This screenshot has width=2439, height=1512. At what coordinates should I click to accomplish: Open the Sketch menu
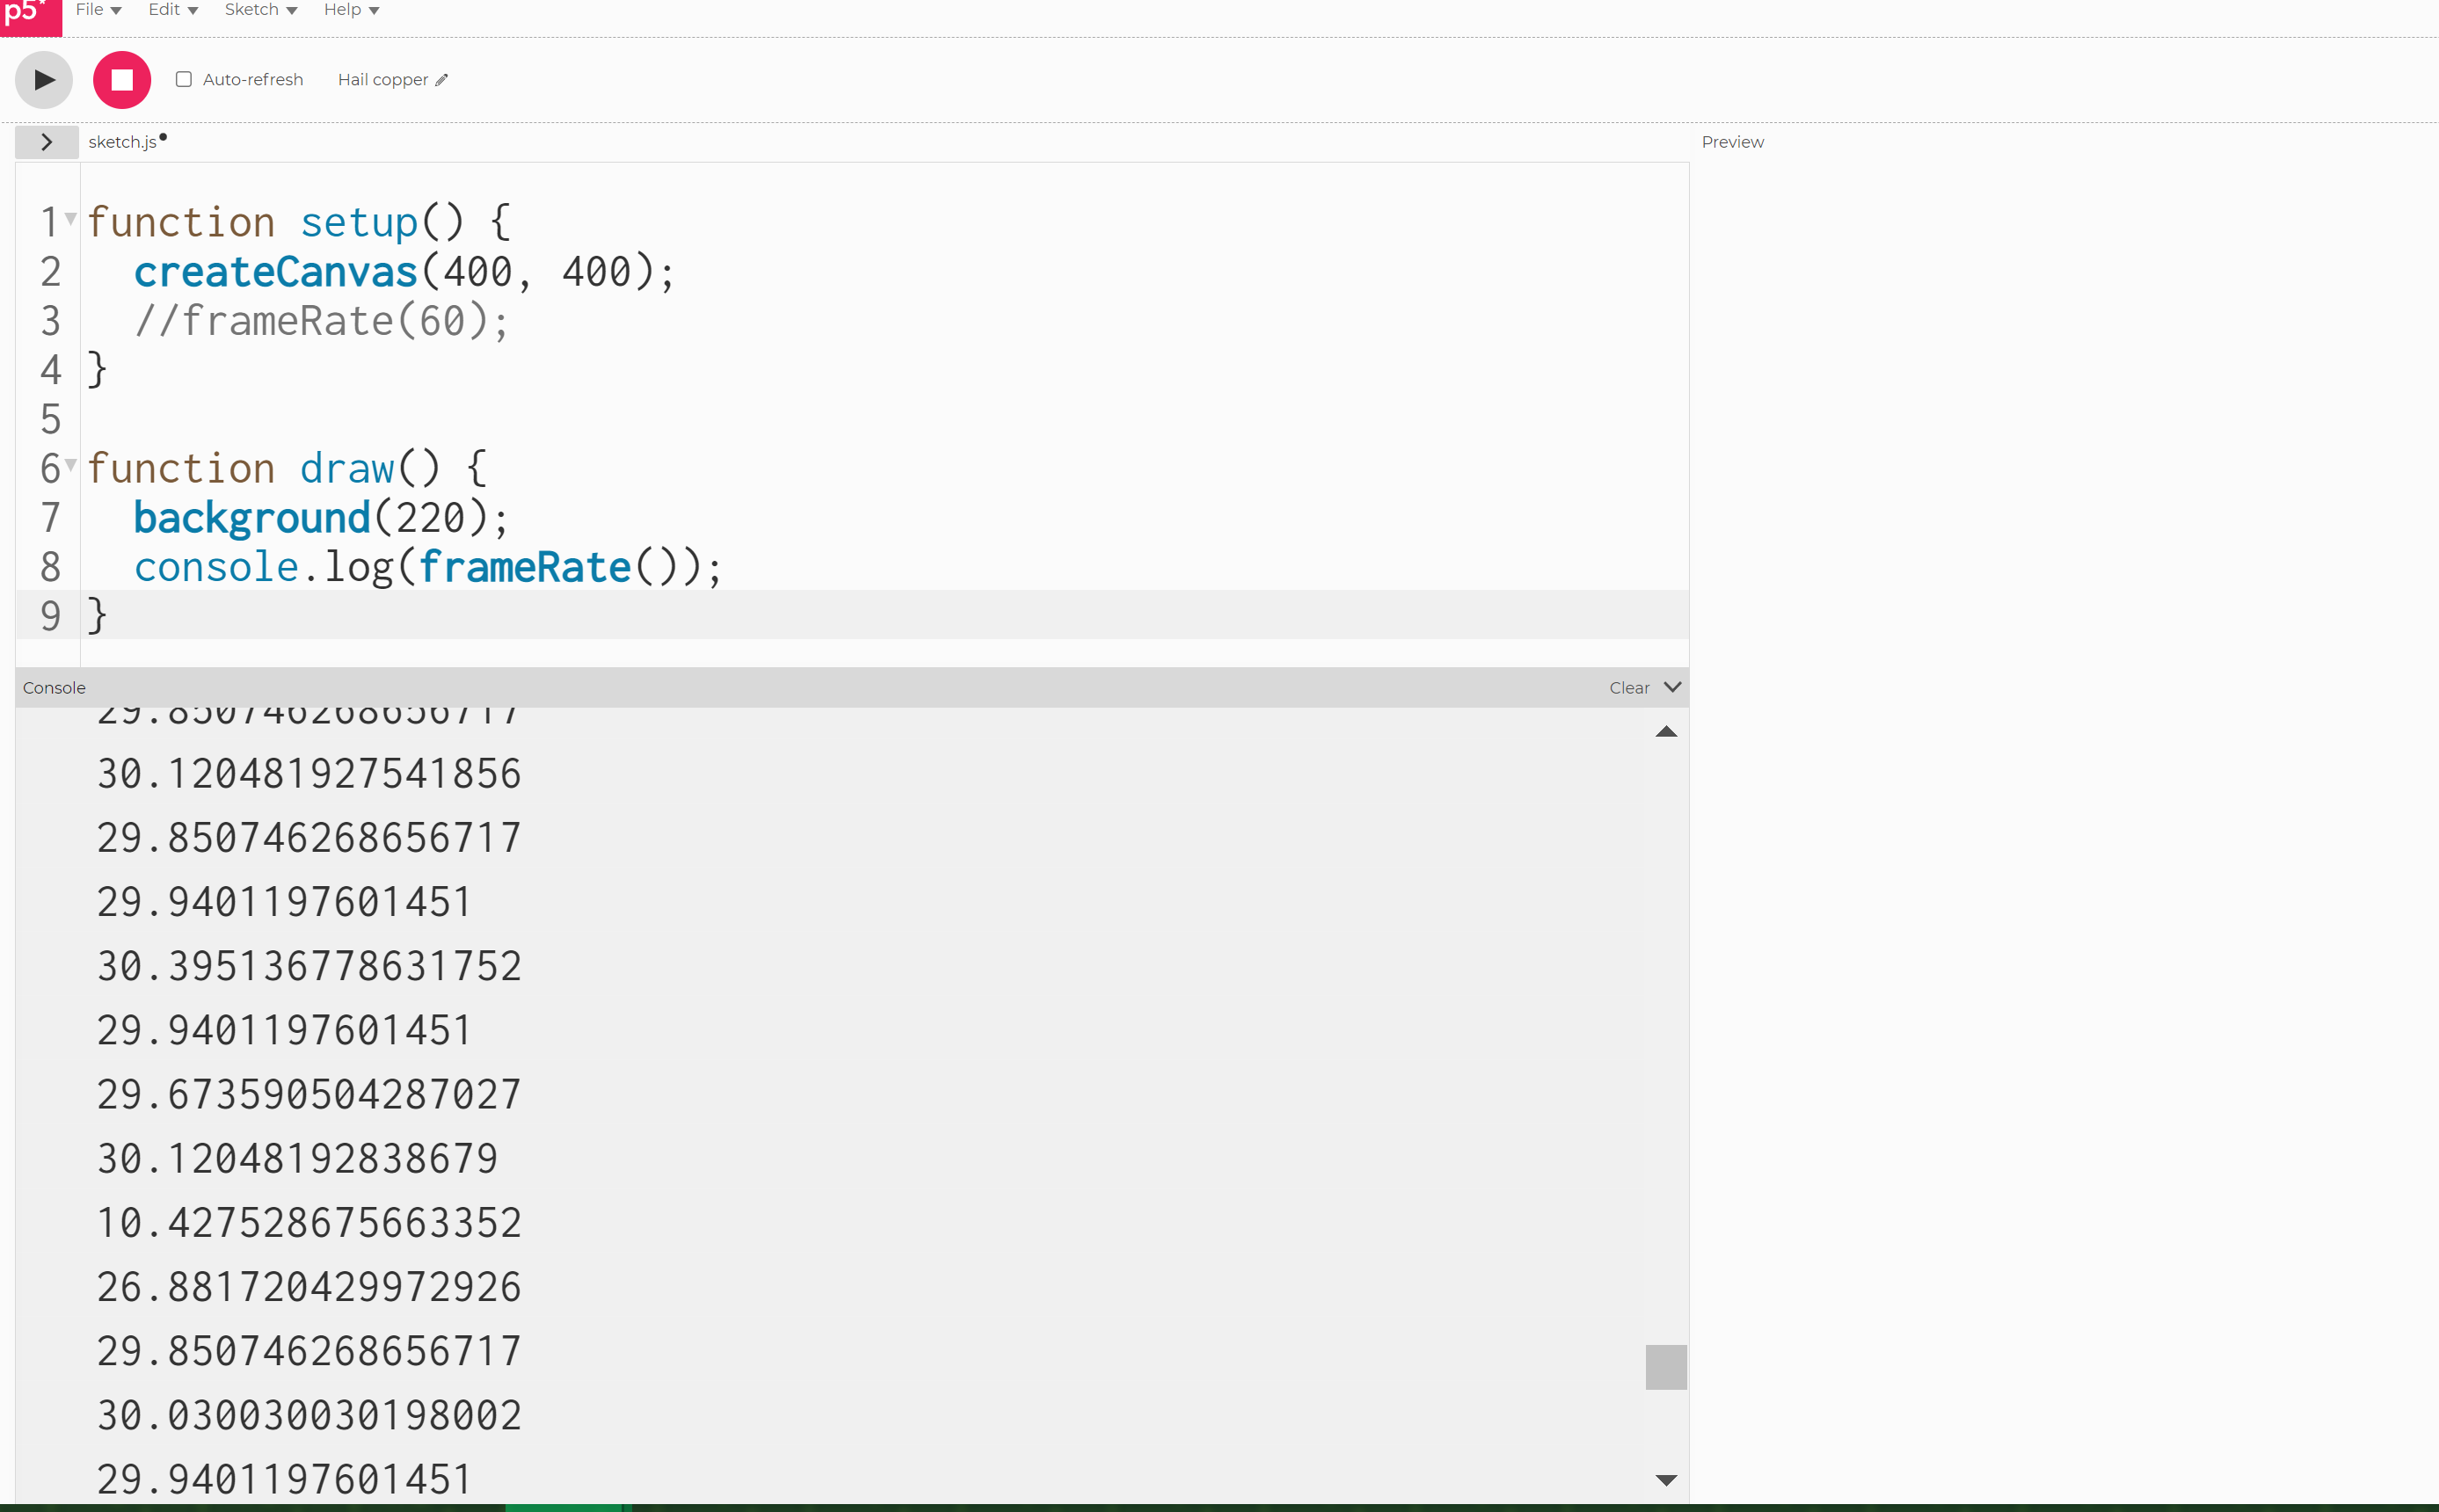(x=253, y=9)
